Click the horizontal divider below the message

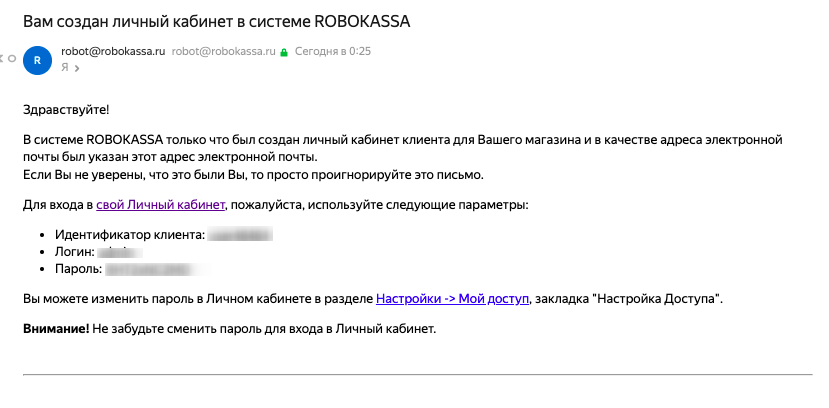(x=417, y=375)
